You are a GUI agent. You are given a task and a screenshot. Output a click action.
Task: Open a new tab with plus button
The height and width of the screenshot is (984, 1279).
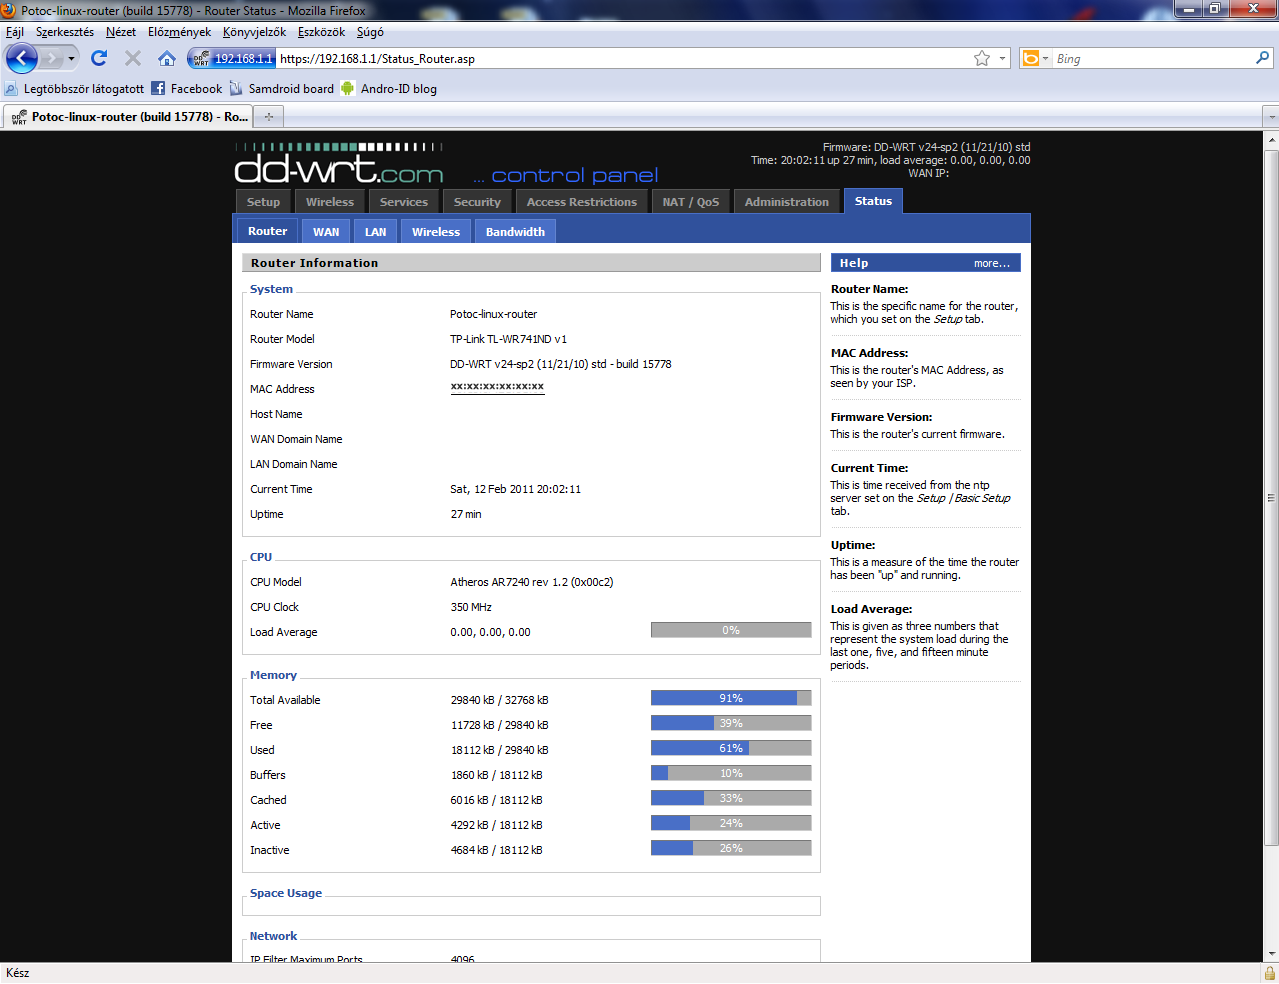268,117
